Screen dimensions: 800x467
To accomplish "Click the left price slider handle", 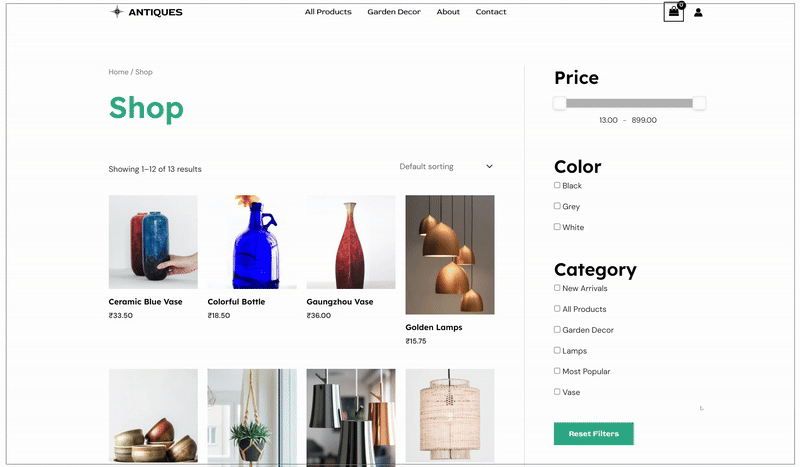I will 560,103.
